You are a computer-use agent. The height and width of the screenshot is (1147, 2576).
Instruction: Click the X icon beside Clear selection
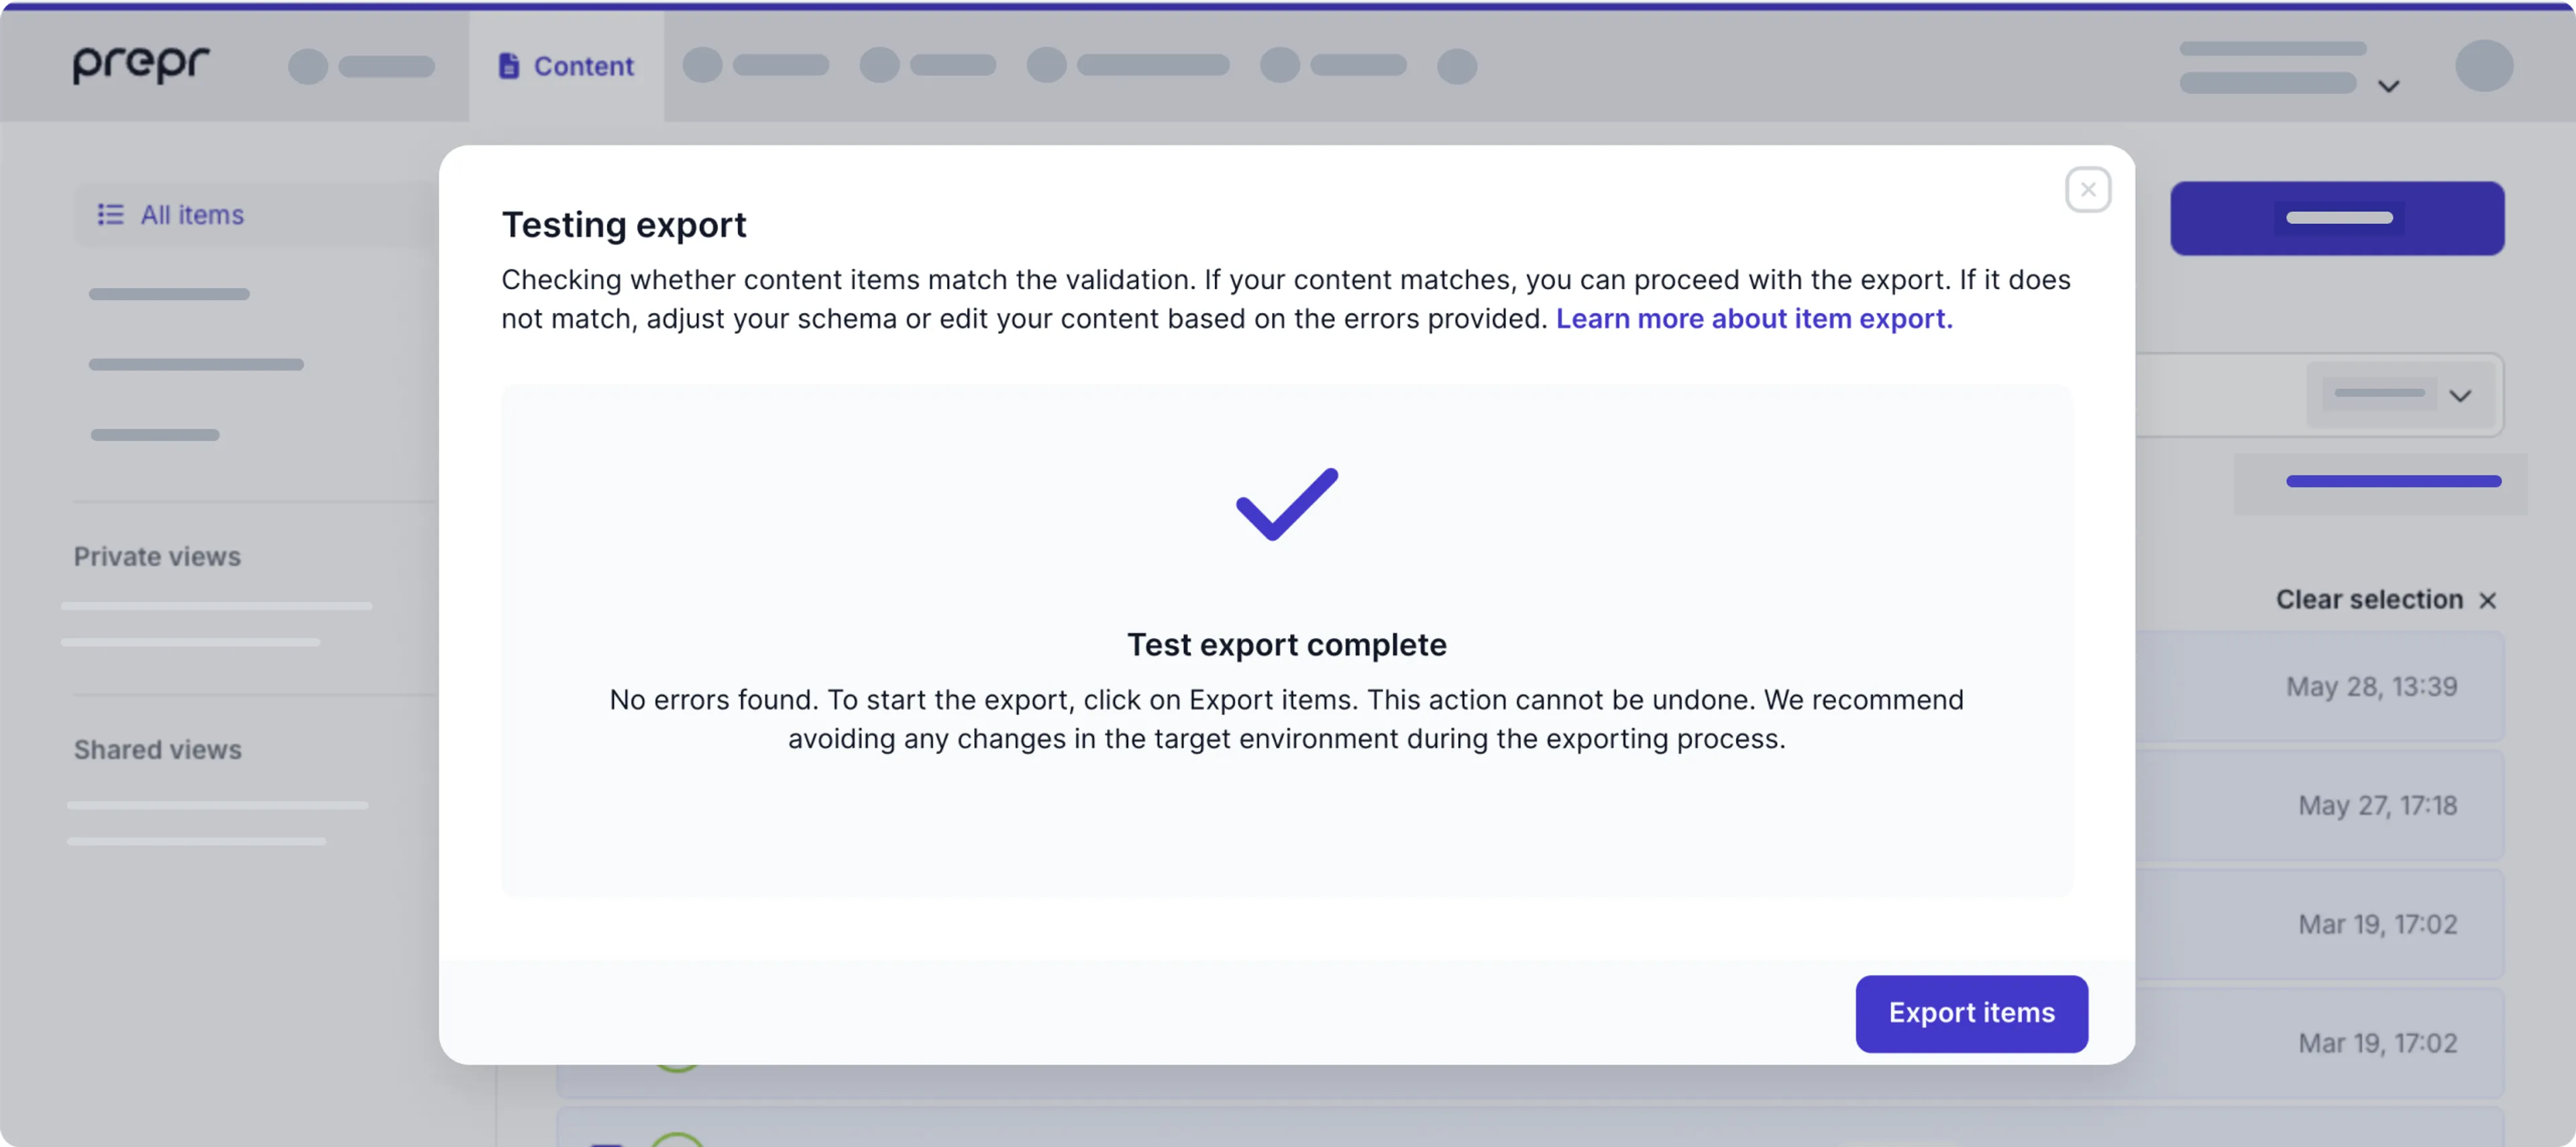pos(2488,600)
